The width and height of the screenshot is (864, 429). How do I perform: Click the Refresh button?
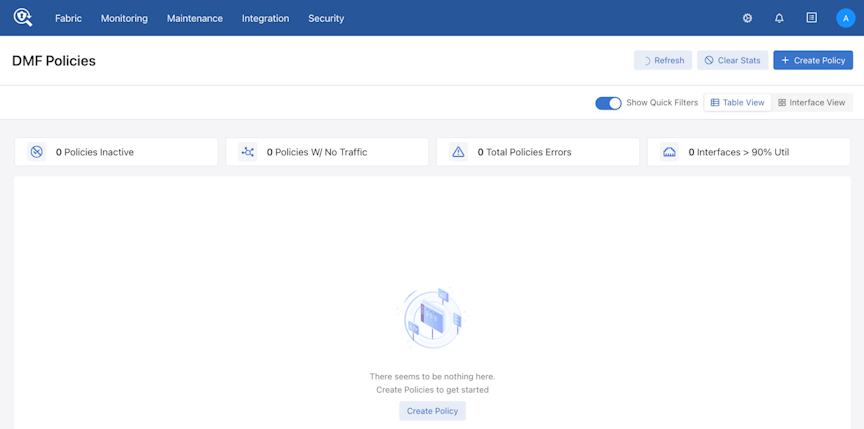point(663,61)
